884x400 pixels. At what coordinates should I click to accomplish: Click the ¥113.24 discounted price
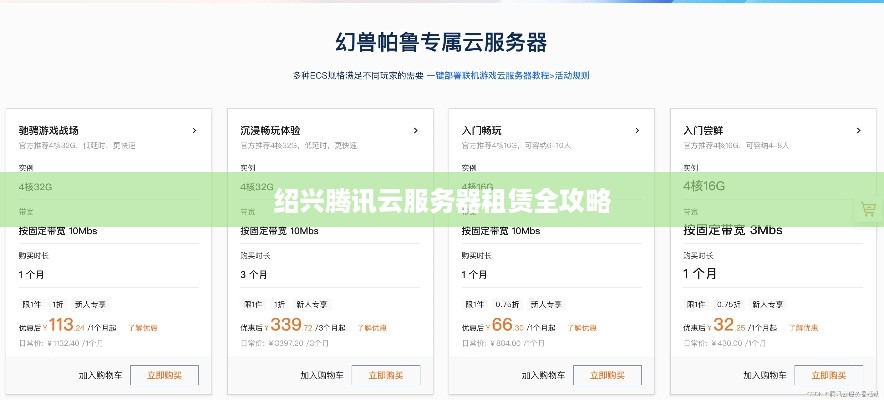tap(64, 325)
